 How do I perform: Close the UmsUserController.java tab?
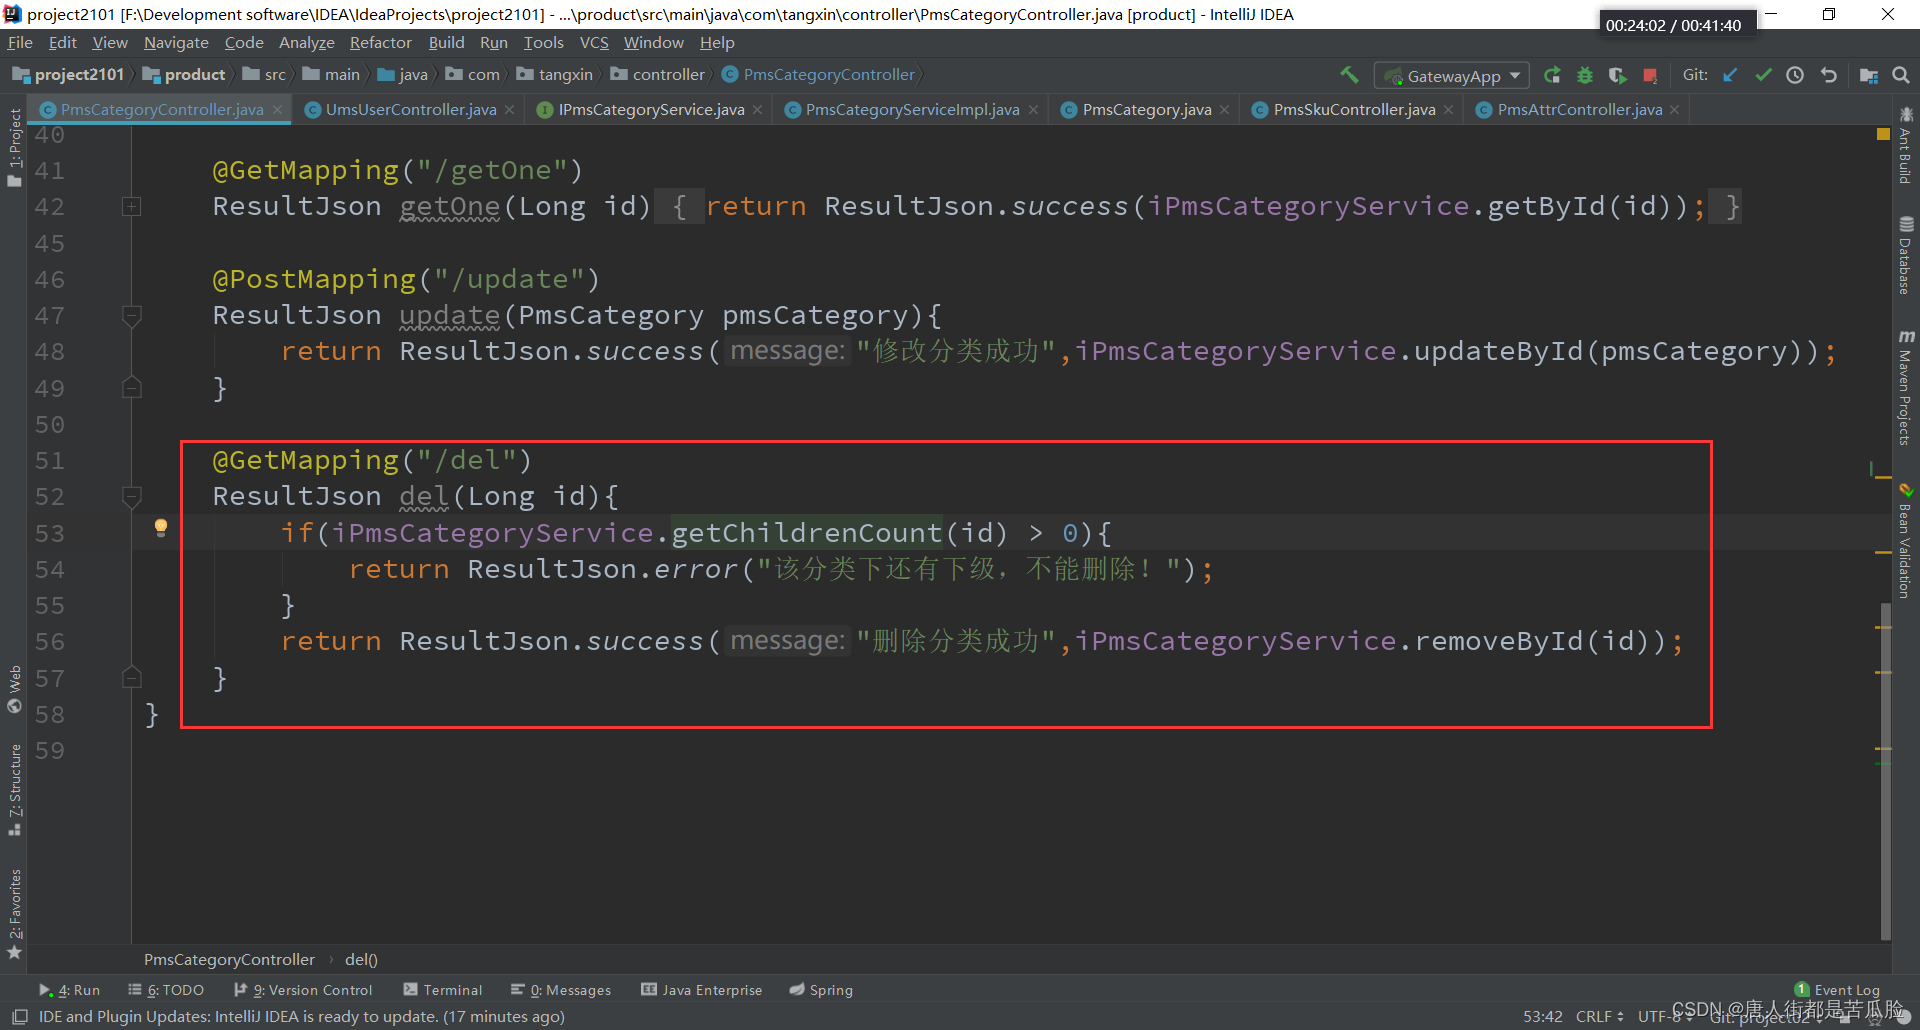coord(510,110)
